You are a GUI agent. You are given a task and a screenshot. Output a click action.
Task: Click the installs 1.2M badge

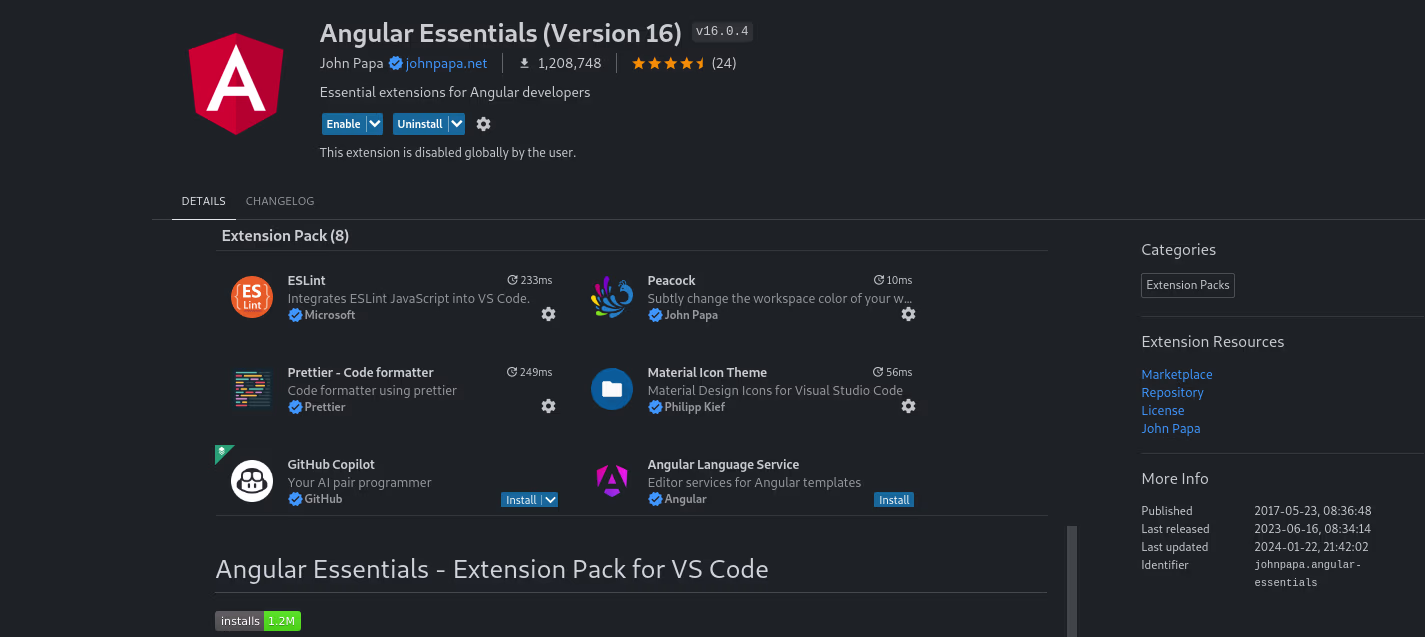pyautogui.click(x=258, y=621)
